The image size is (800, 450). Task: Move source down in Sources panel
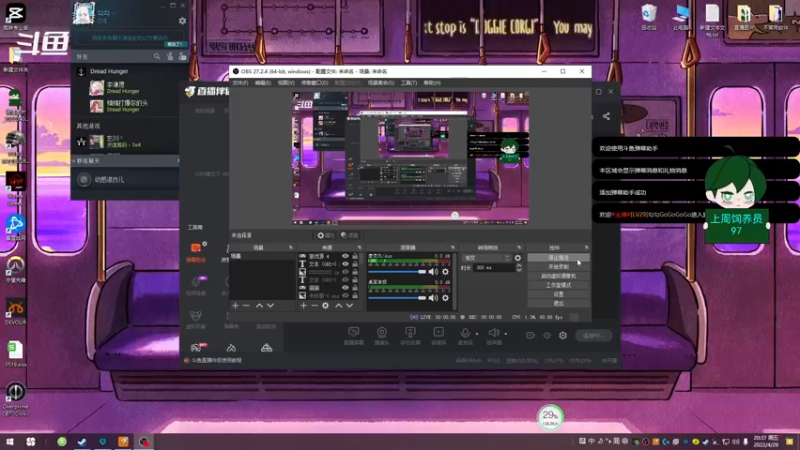tap(349, 306)
